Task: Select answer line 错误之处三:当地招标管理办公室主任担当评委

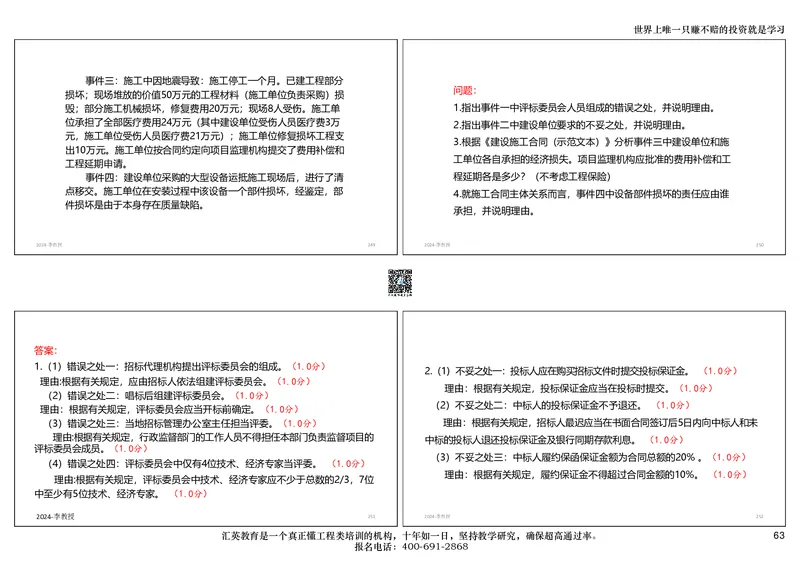Action: pos(182,424)
